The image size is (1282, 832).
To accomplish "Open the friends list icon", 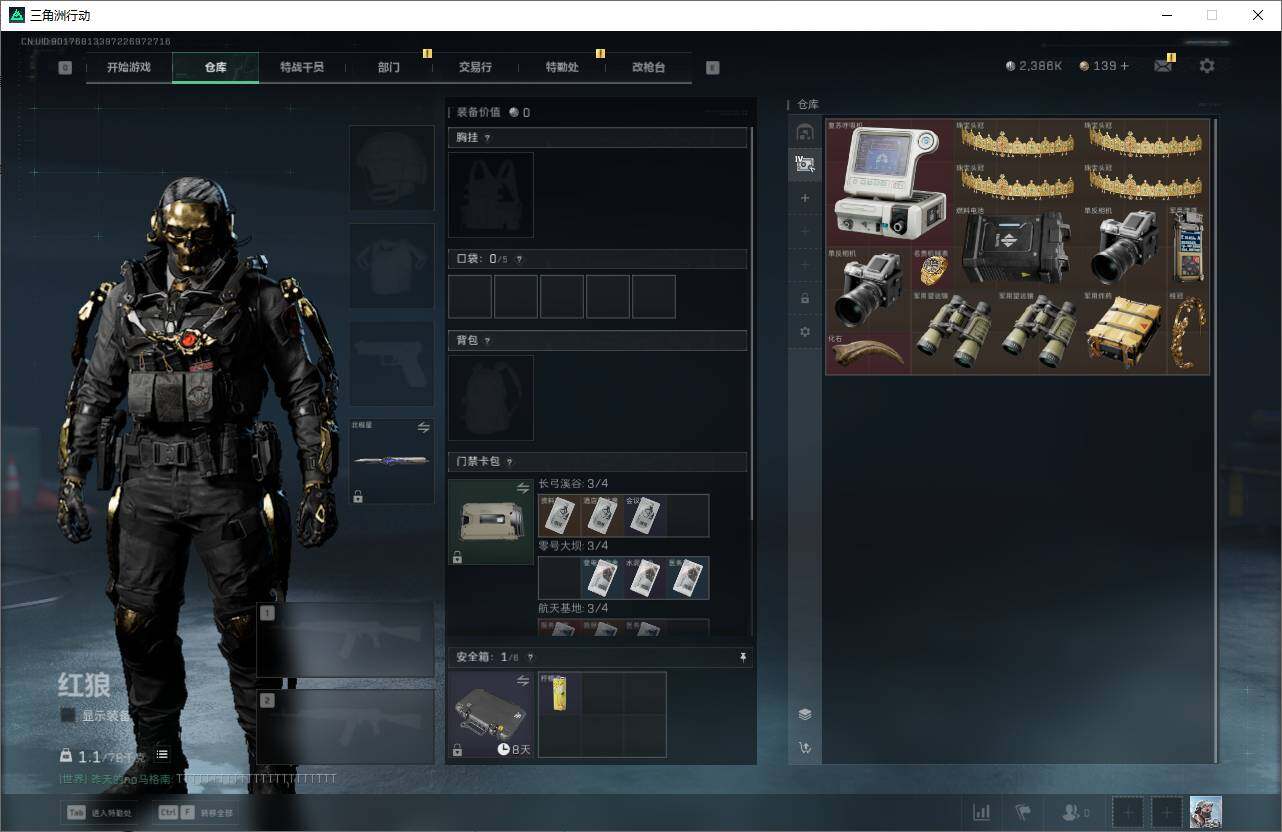I will point(1074,813).
